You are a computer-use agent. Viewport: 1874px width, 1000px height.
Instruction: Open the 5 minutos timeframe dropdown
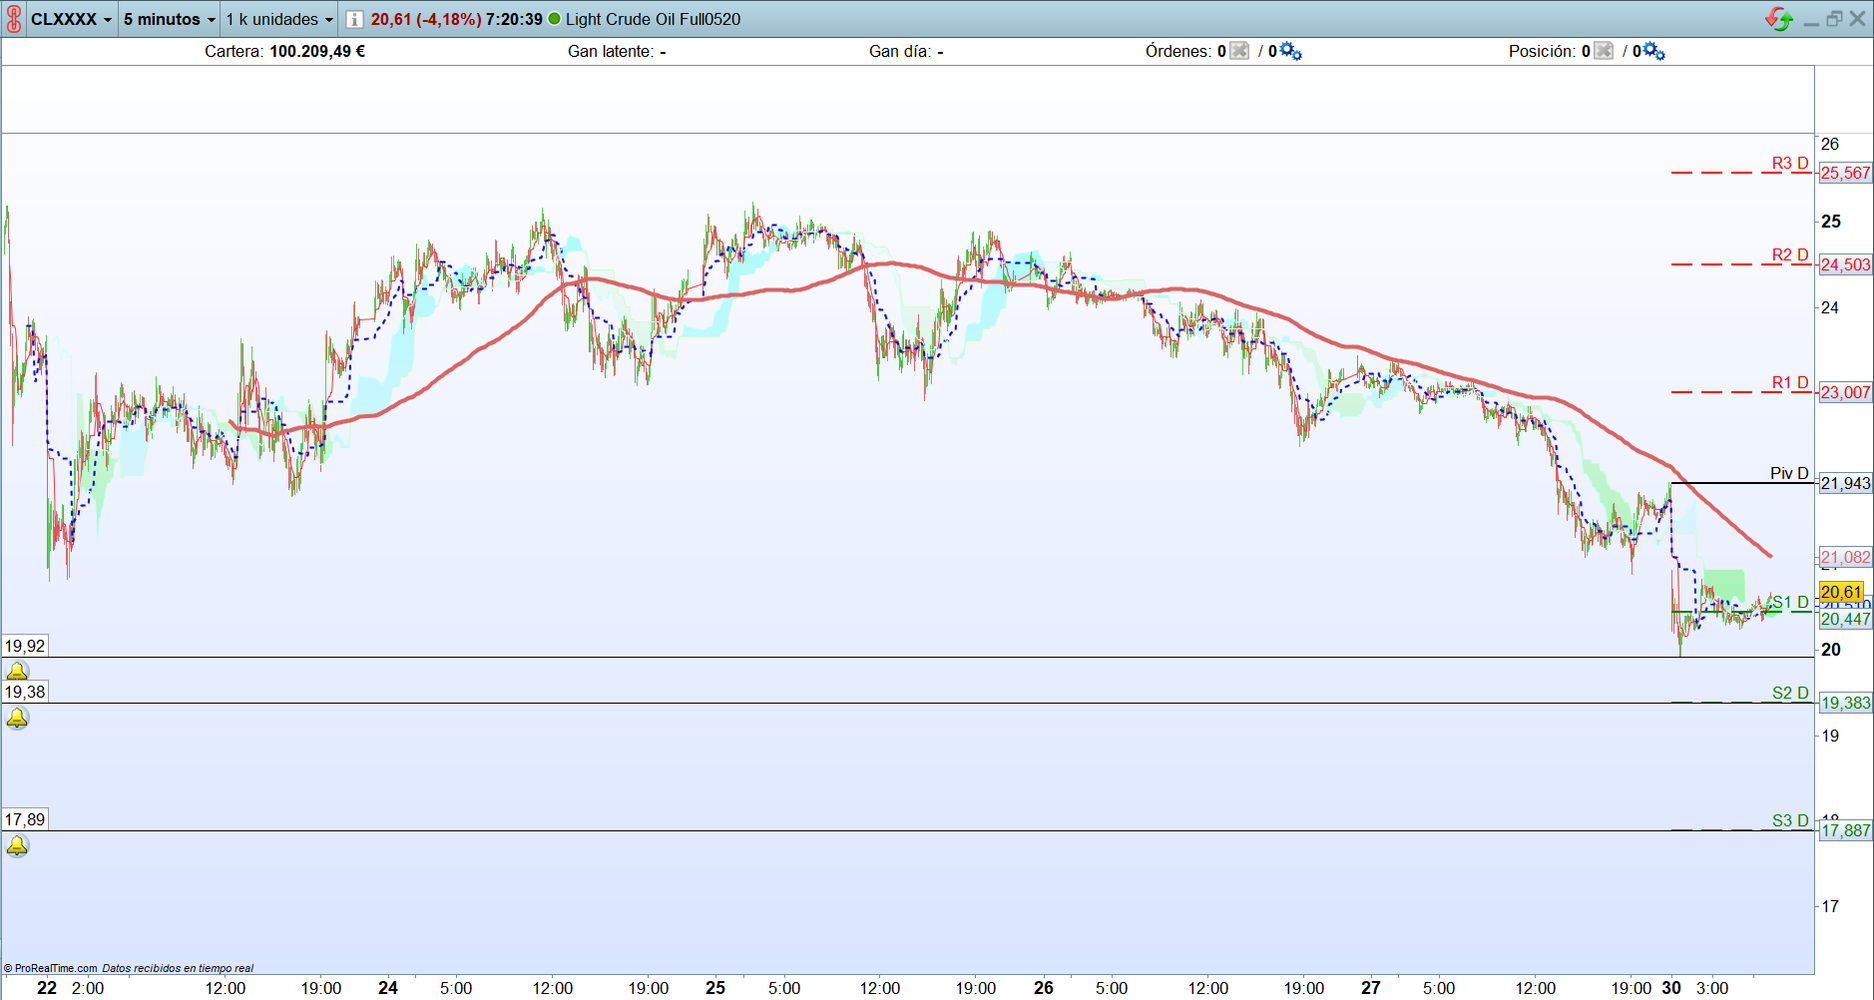[x=169, y=19]
